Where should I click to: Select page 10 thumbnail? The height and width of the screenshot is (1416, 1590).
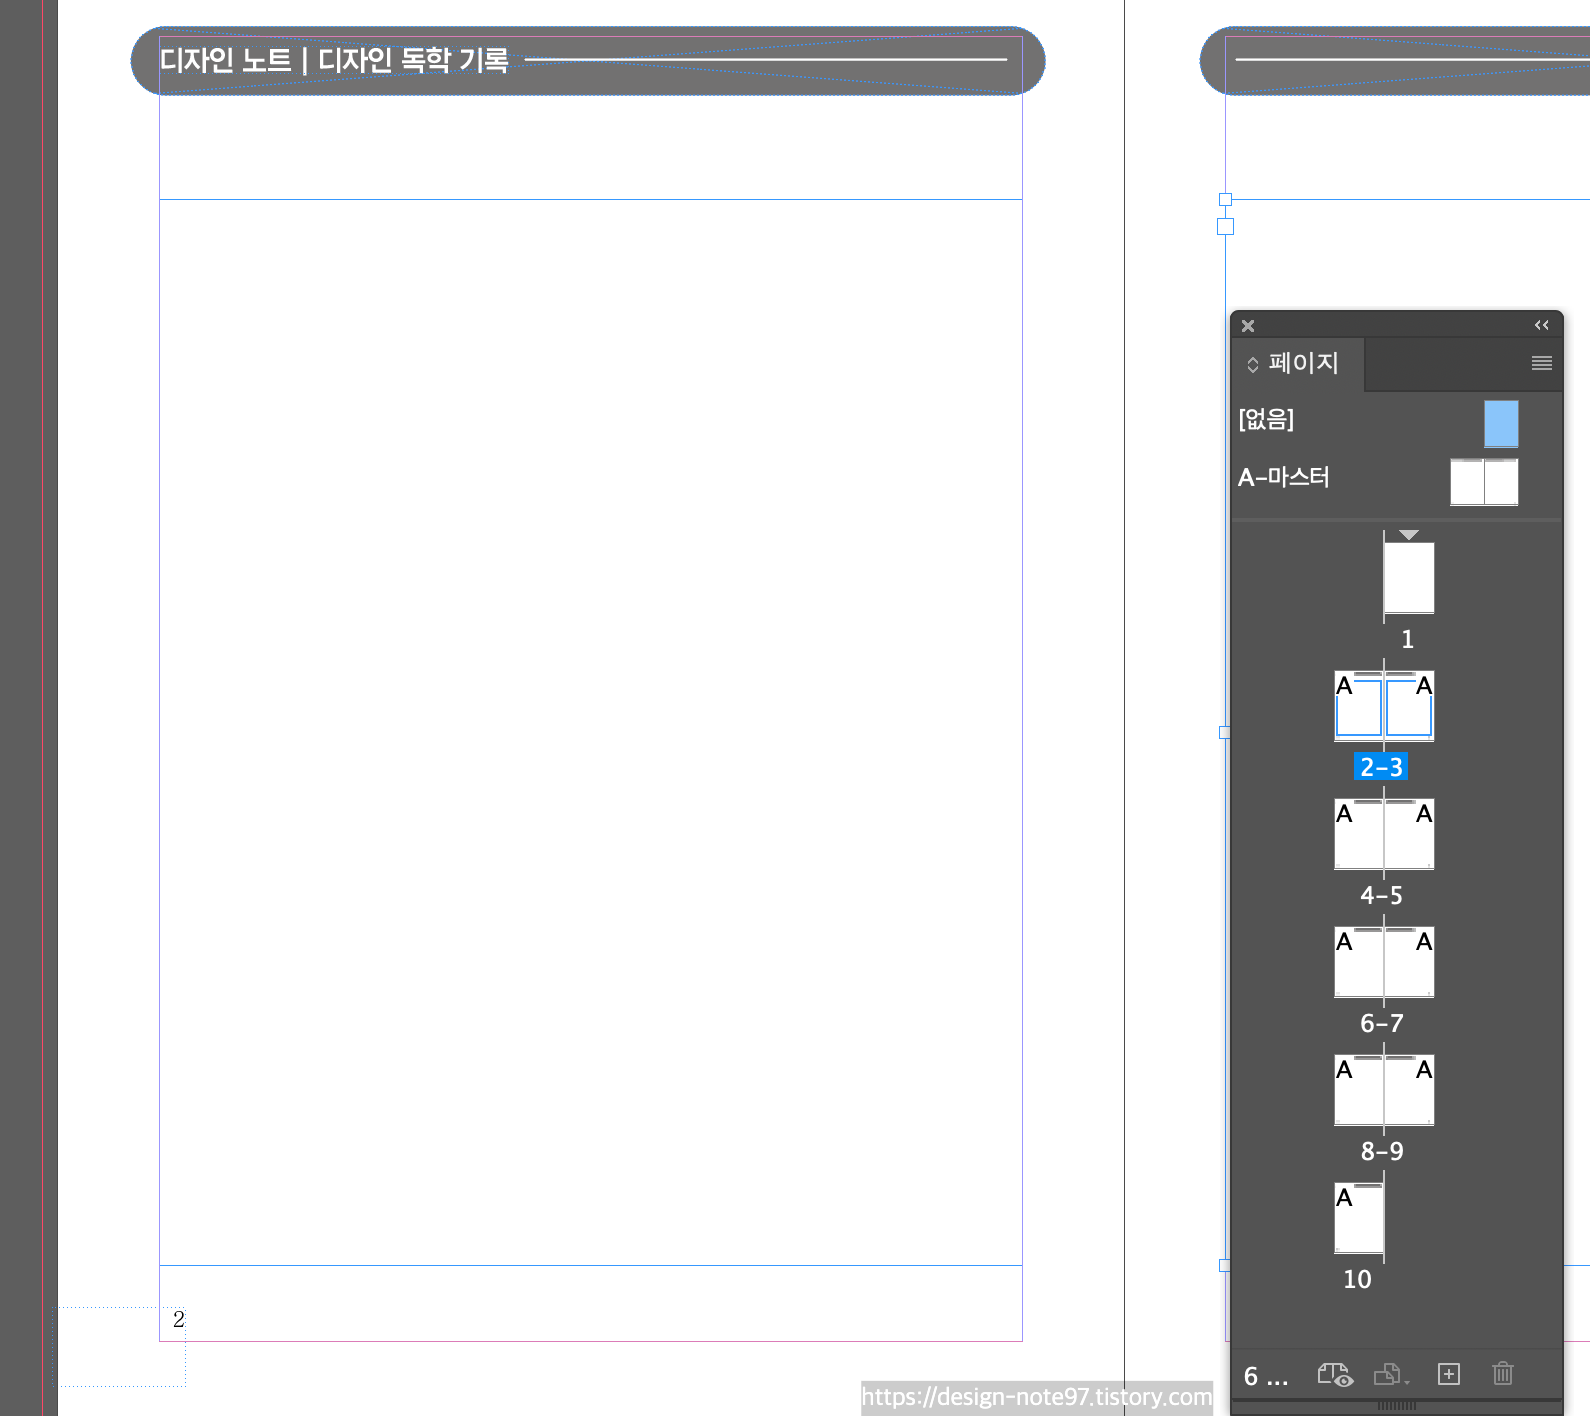(1359, 1218)
